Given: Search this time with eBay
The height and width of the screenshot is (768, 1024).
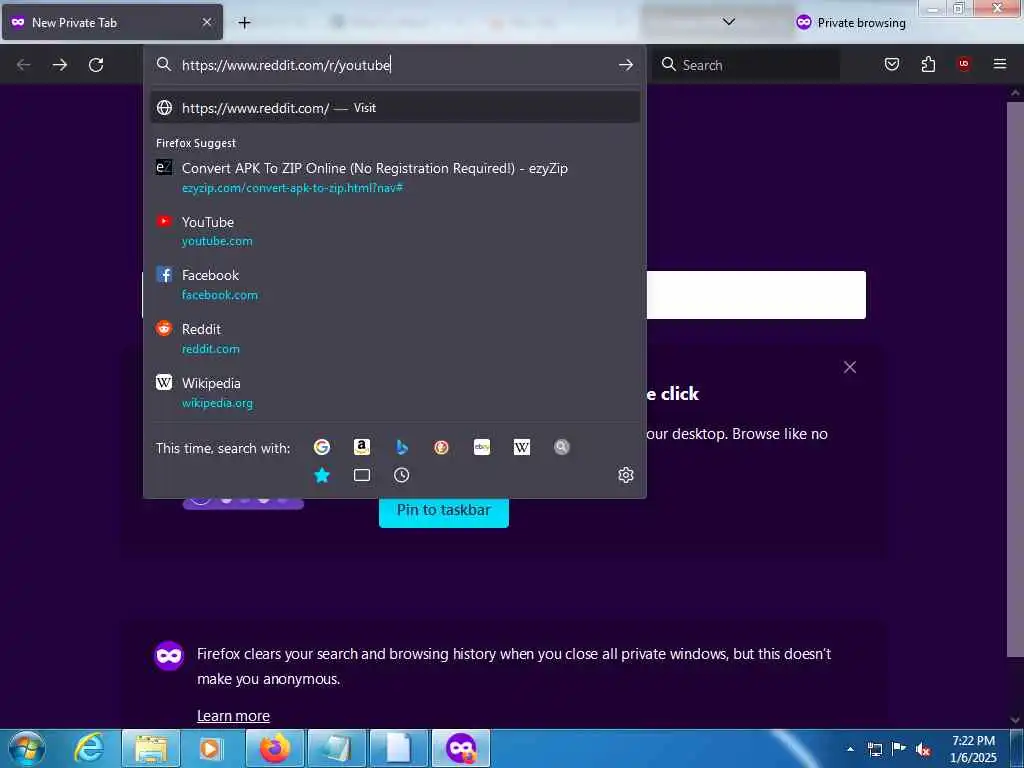Looking at the screenshot, I should coord(482,447).
